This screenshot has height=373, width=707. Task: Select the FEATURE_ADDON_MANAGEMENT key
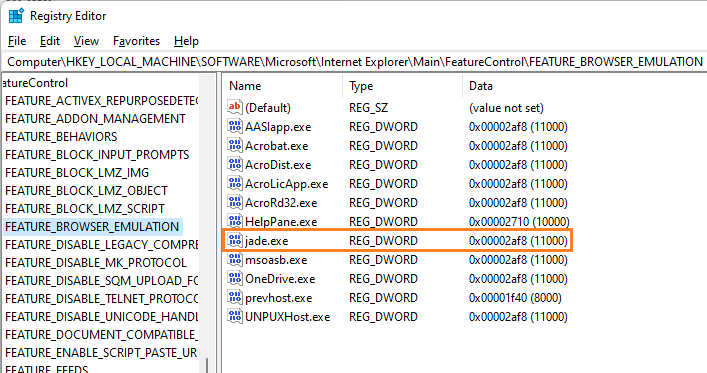coord(95,119)
